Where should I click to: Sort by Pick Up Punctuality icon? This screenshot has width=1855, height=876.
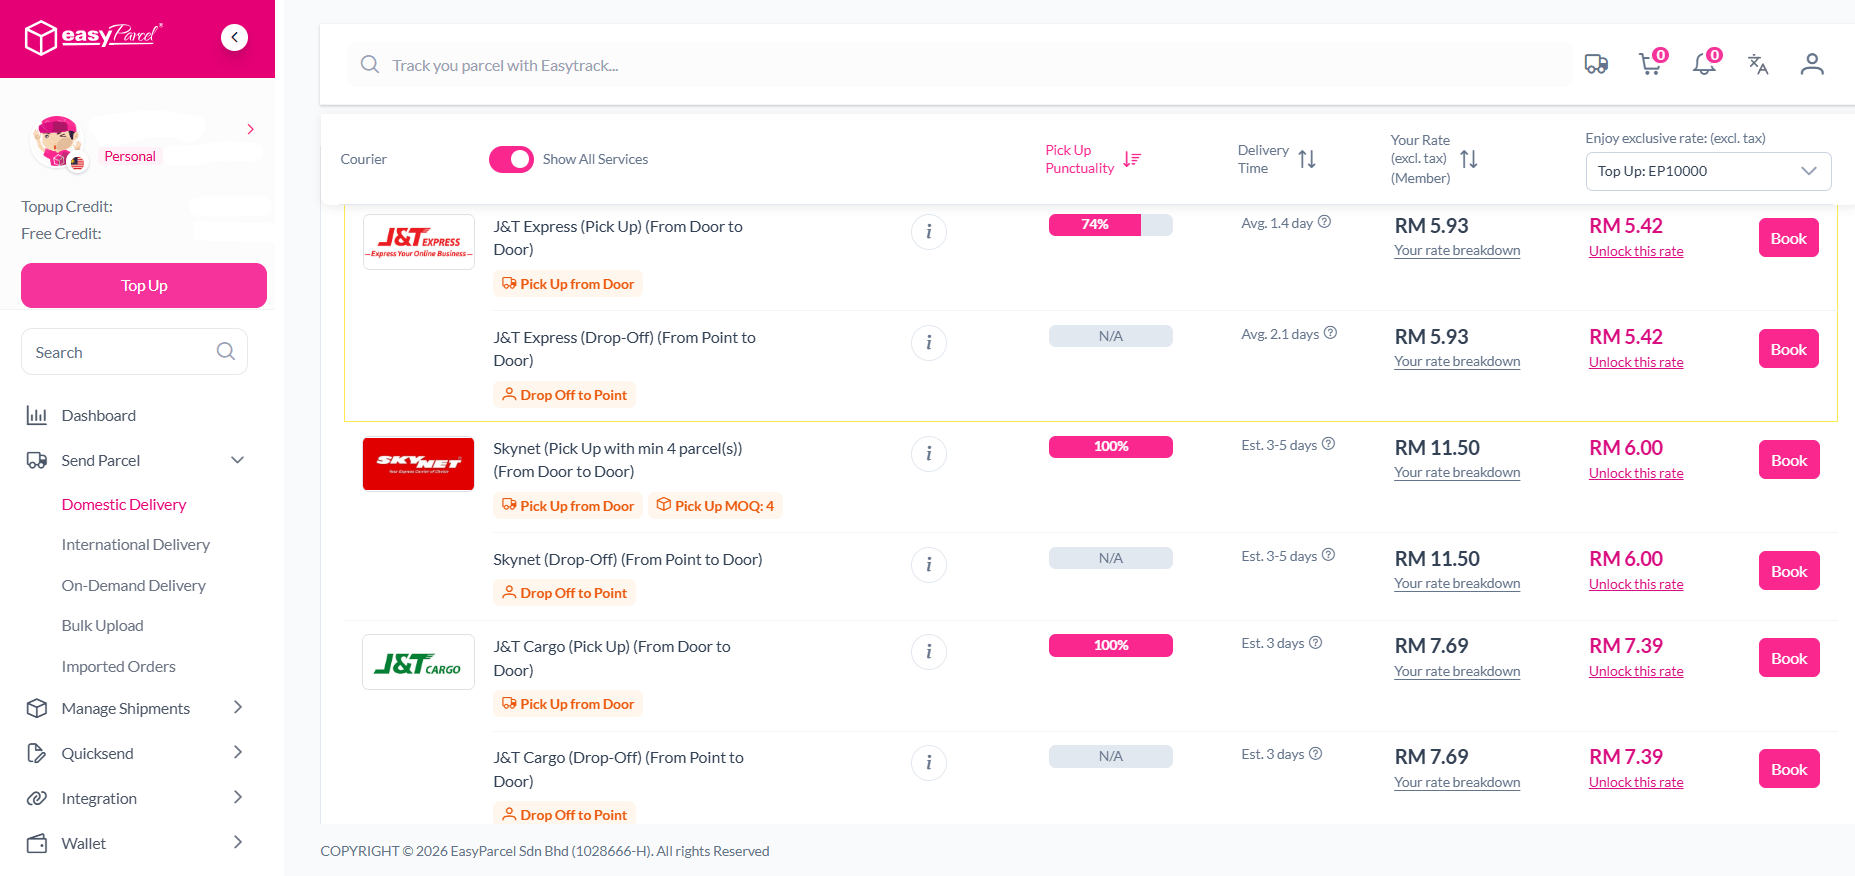[1132, 159]
